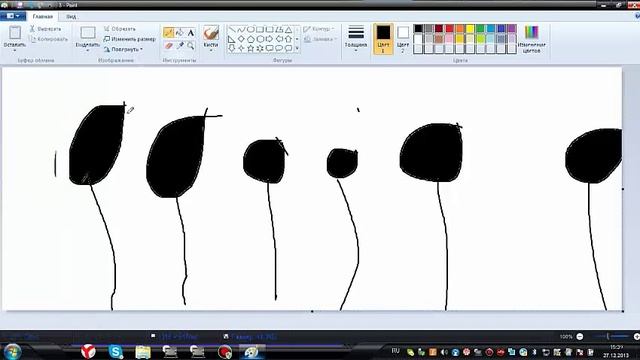Click the taskbar clock and date
This screenshot has width=640, height=360.
616,351
